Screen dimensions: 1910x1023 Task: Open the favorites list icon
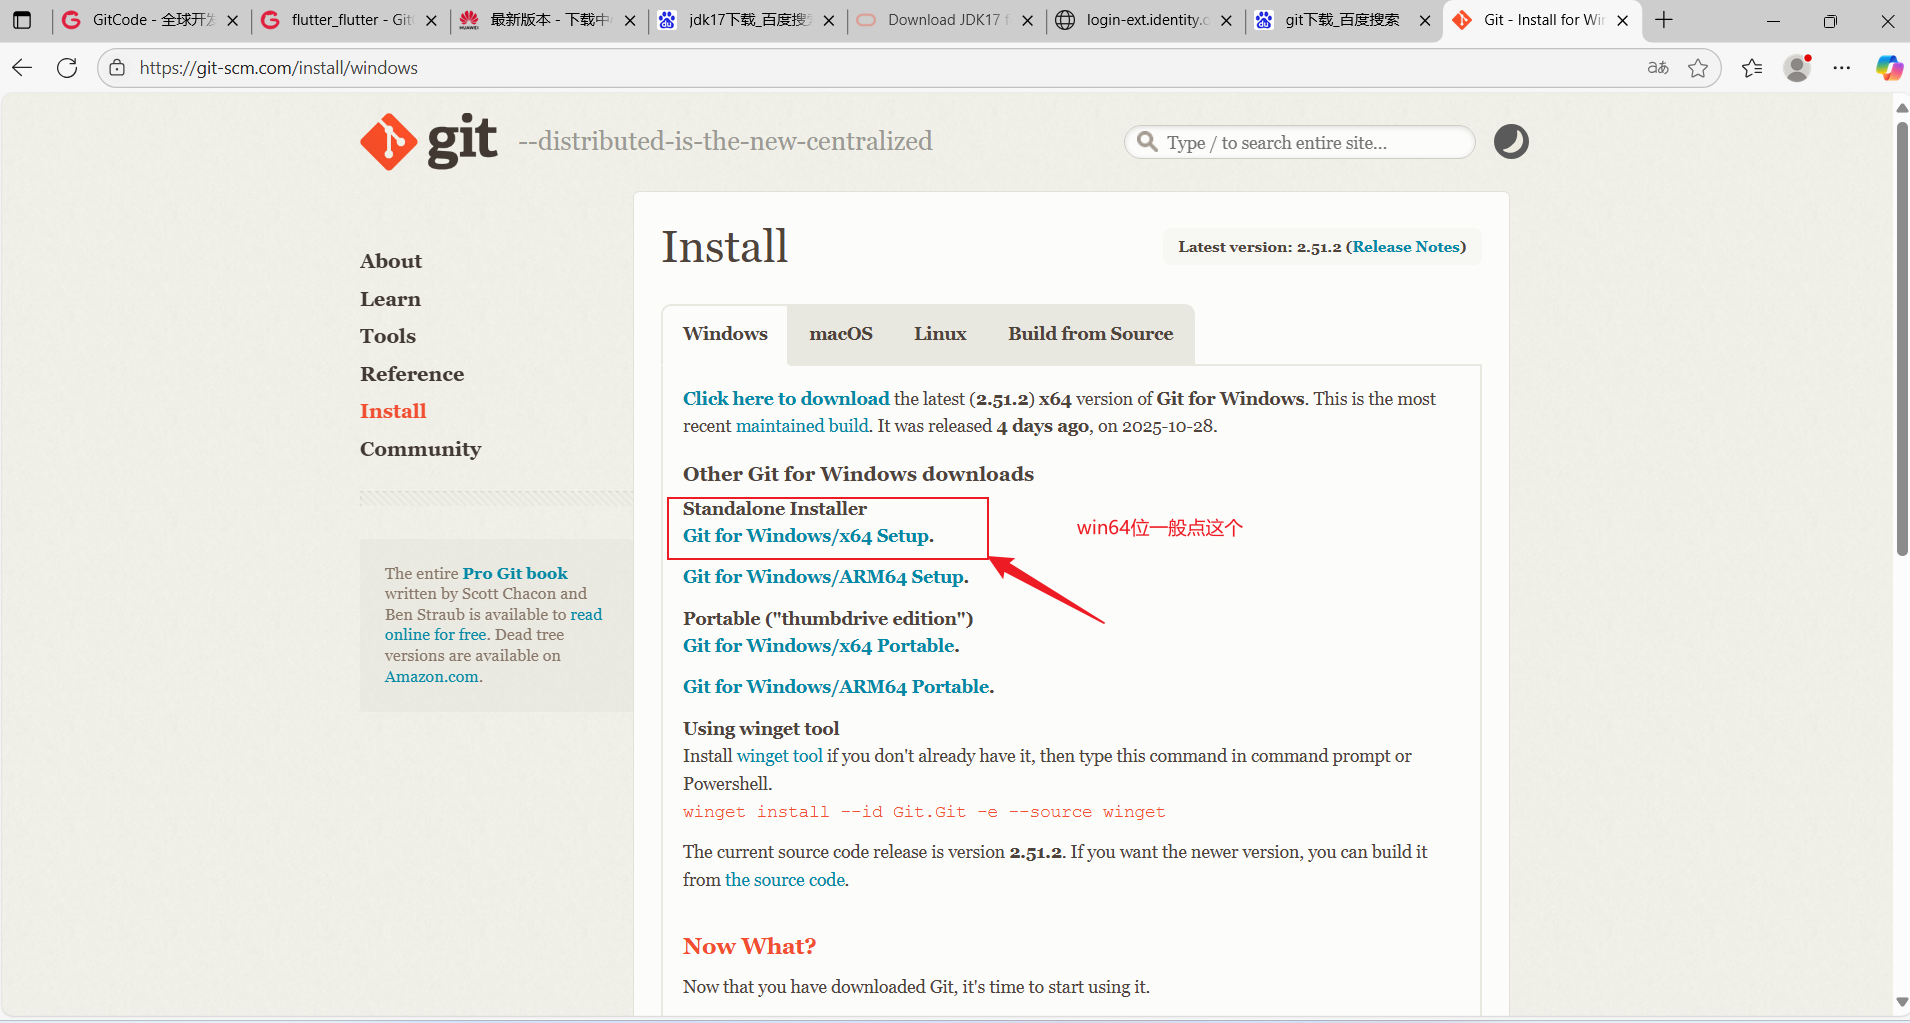point(1752,68)
